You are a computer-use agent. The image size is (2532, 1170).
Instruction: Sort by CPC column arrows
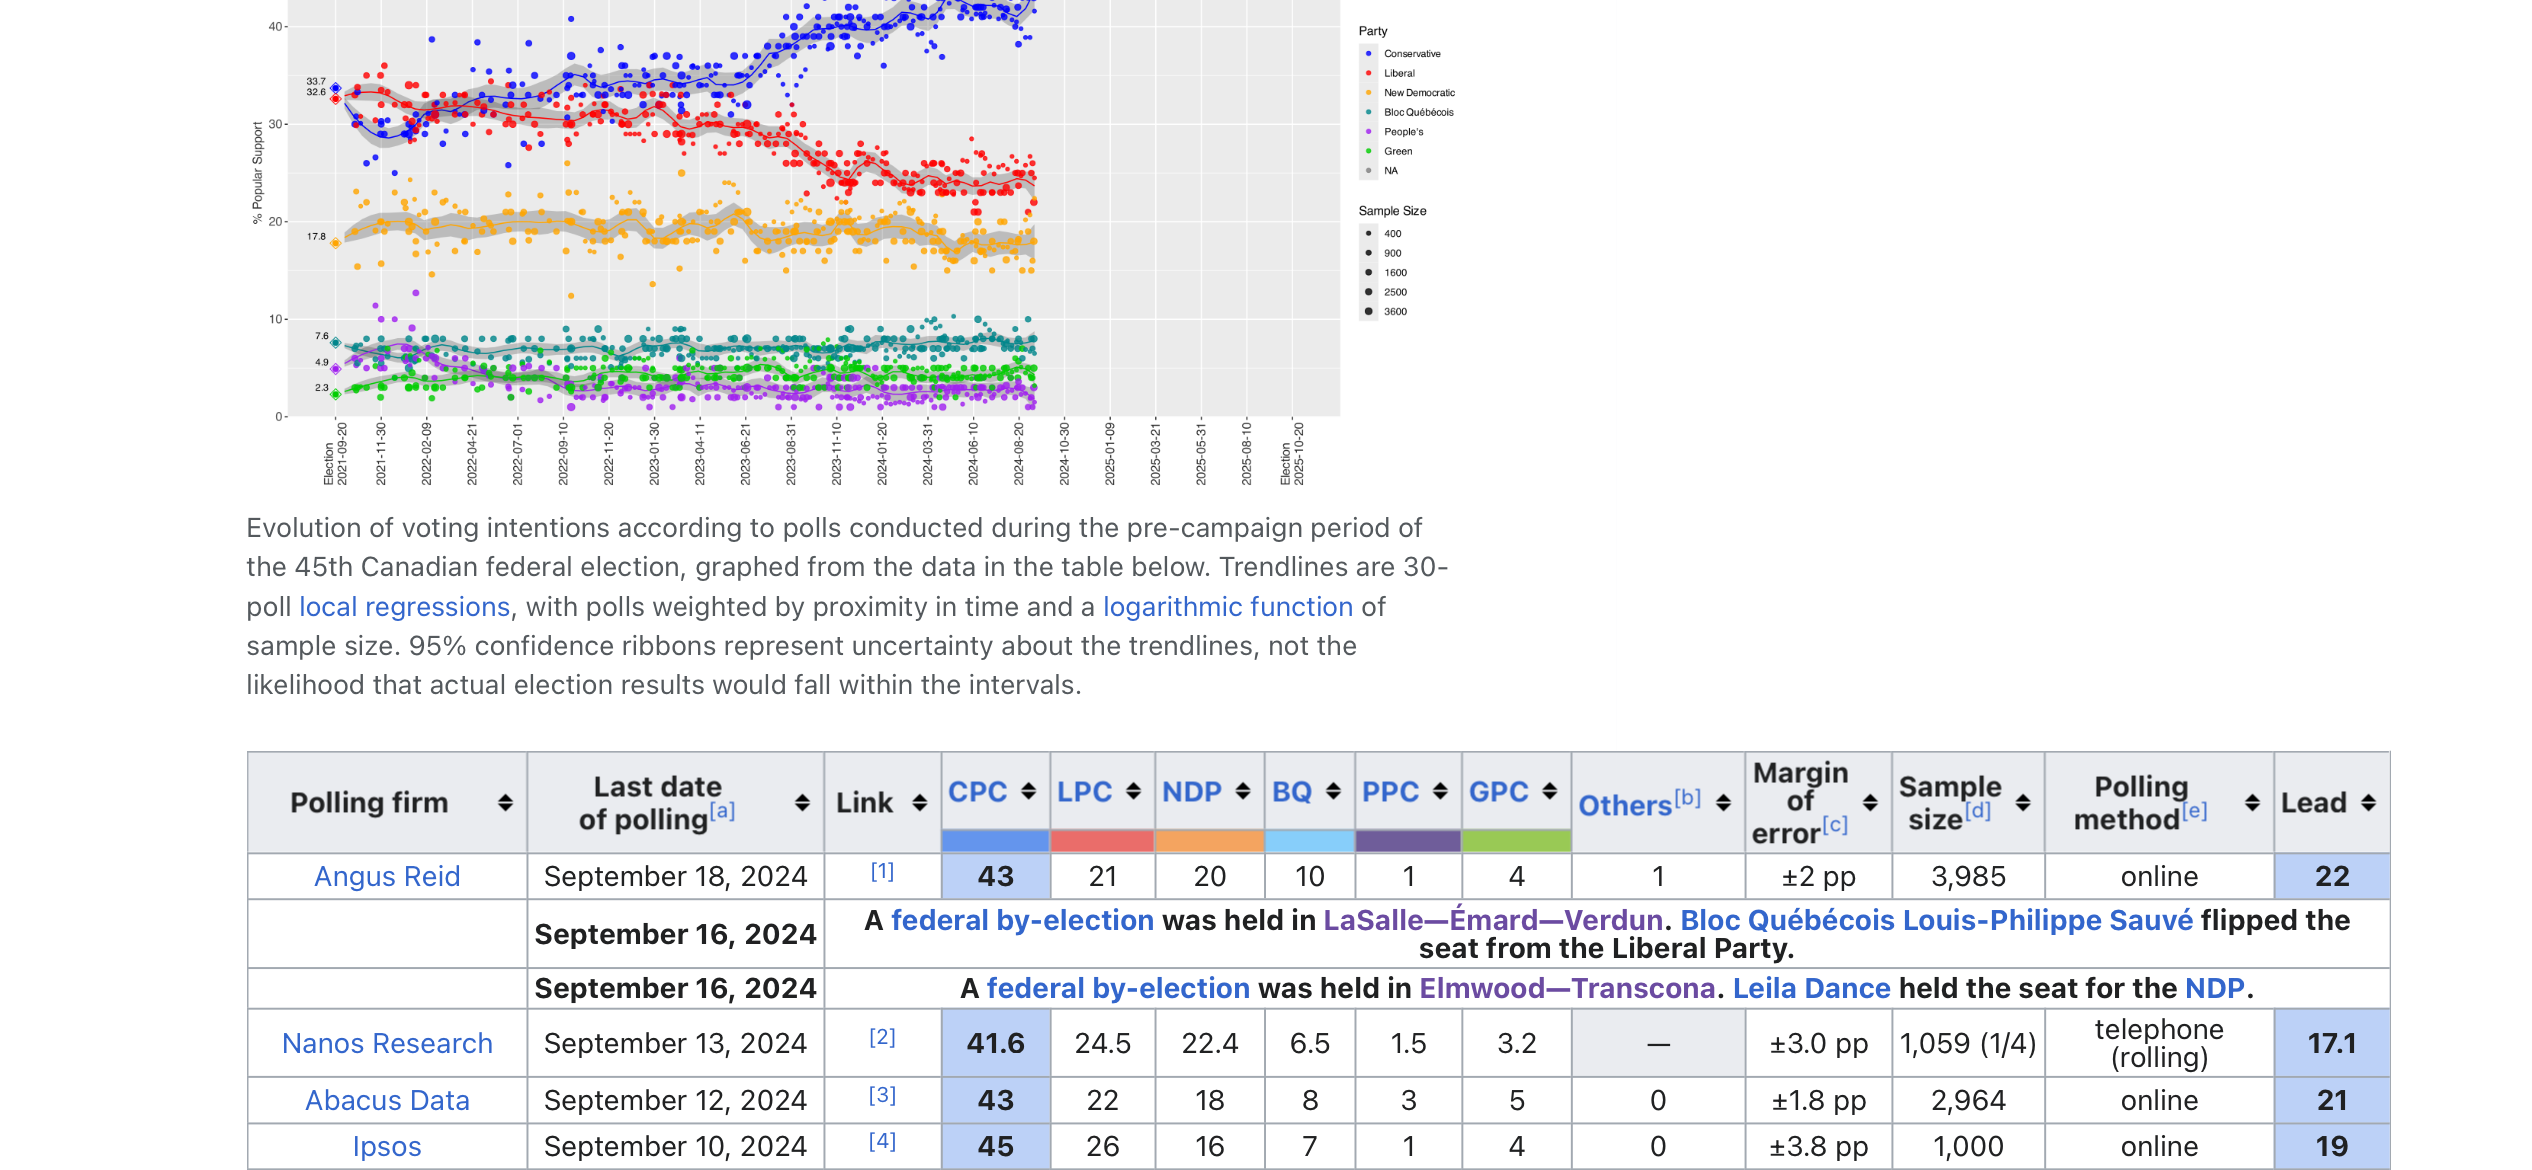(1028, 791)
